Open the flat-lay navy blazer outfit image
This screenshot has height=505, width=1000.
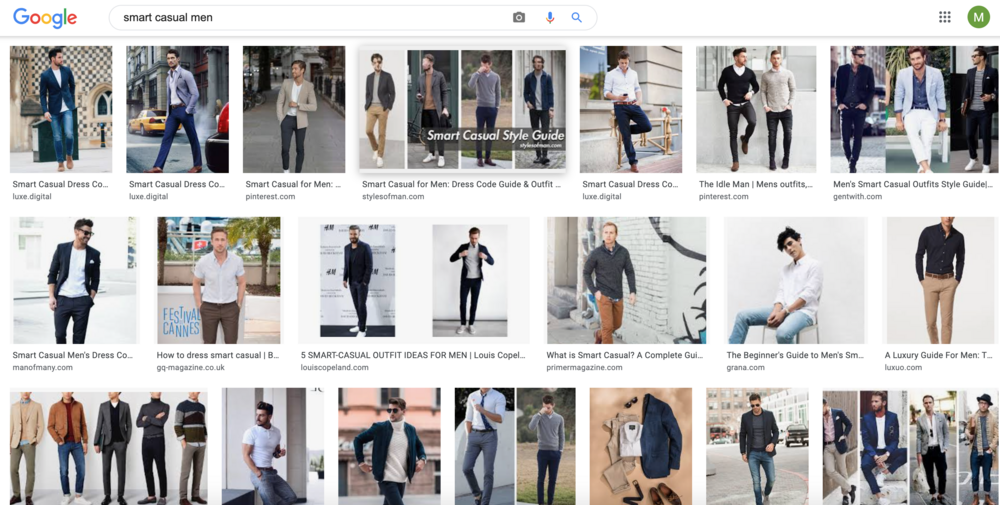click(x=641, y=446)
